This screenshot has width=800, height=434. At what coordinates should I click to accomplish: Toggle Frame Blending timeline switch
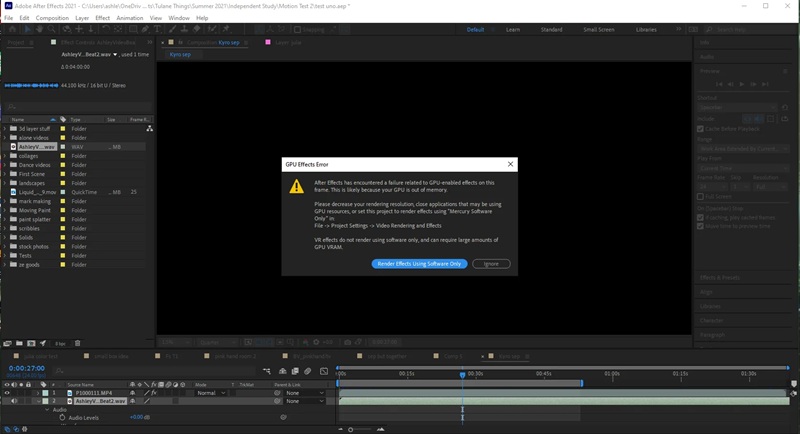[x=295, y=371]
